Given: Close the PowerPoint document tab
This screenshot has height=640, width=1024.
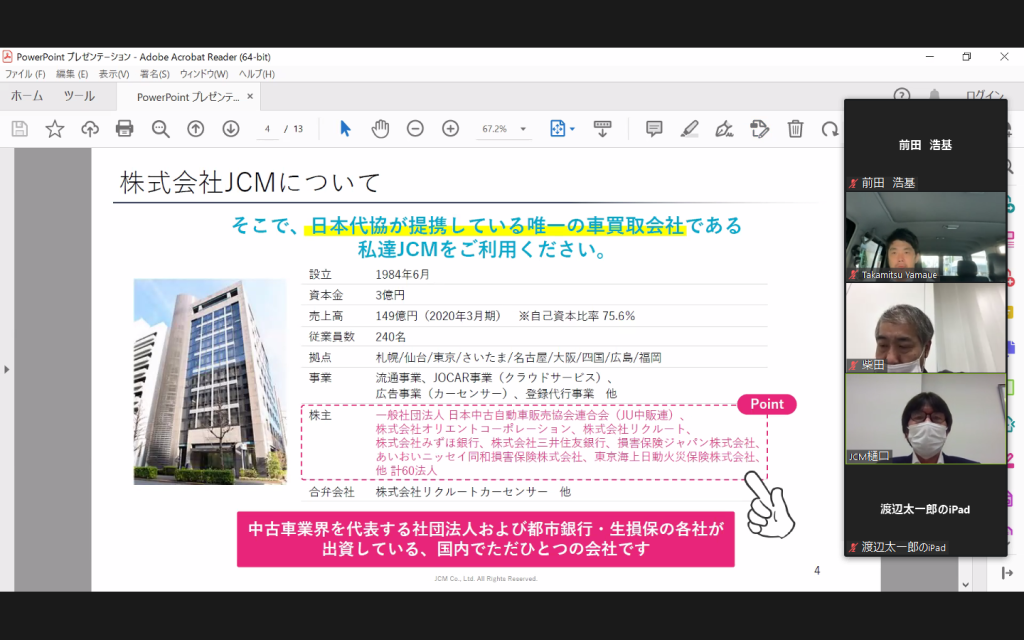Looking at the screenshot, I should tap(249, 97).
